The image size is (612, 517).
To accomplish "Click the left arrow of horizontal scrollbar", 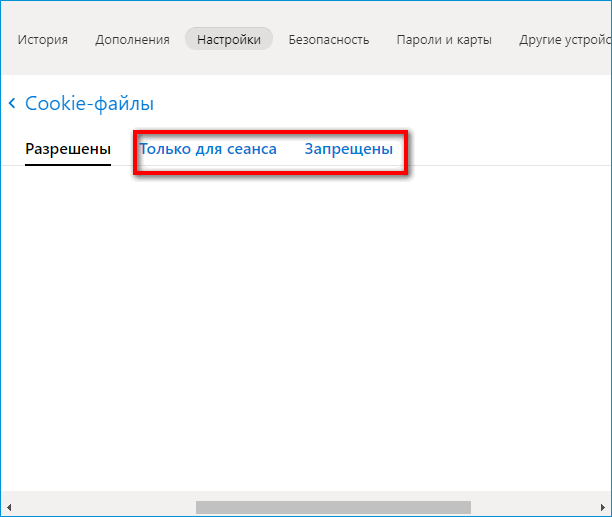I will pos(9,507).
